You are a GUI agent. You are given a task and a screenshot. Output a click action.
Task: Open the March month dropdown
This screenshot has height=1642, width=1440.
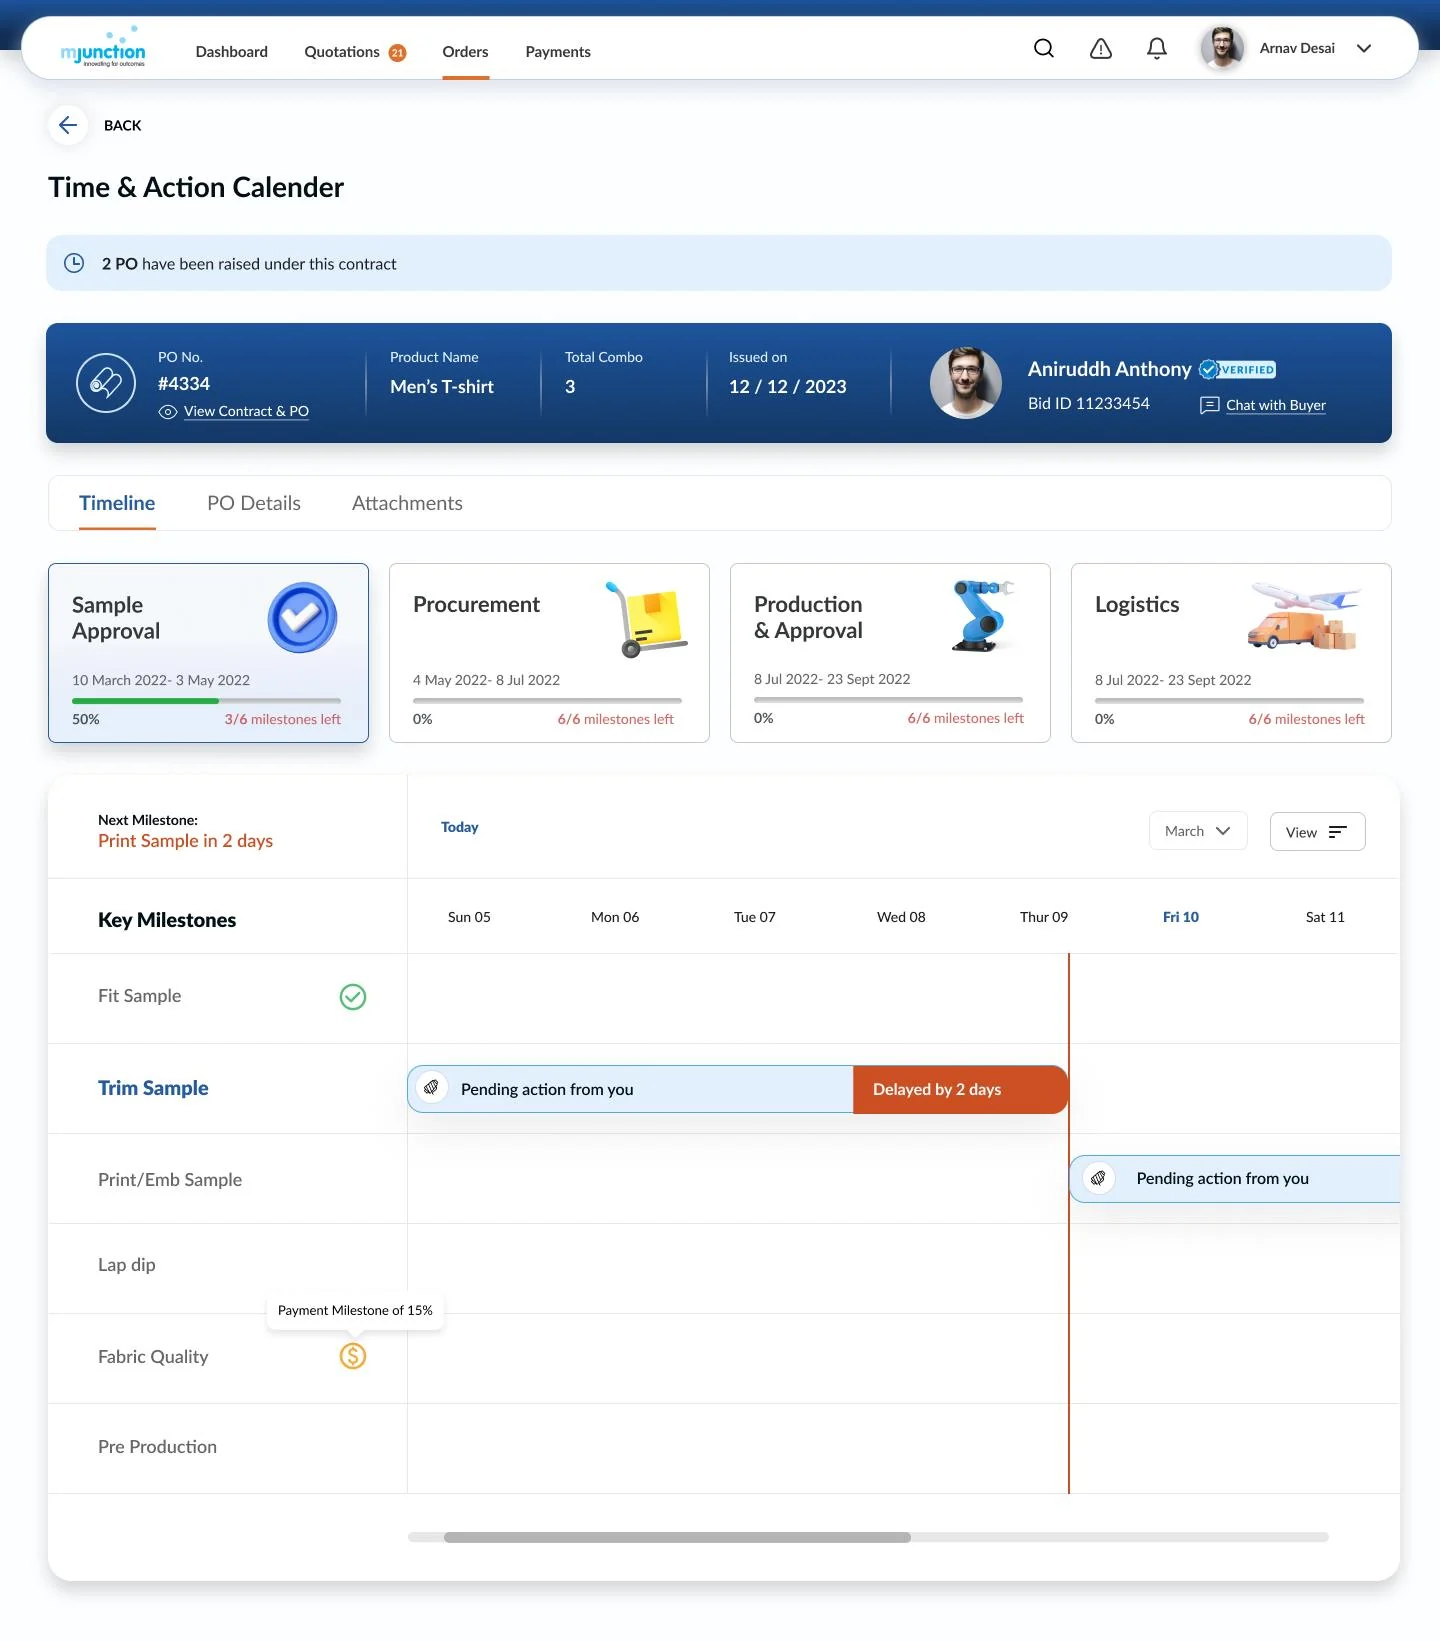point(1198,831)
